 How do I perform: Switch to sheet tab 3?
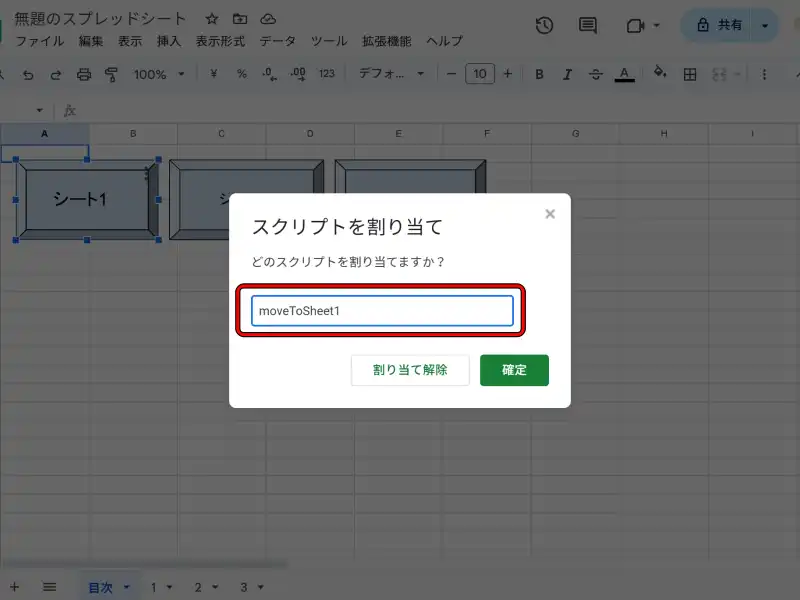tap(244, 587)
